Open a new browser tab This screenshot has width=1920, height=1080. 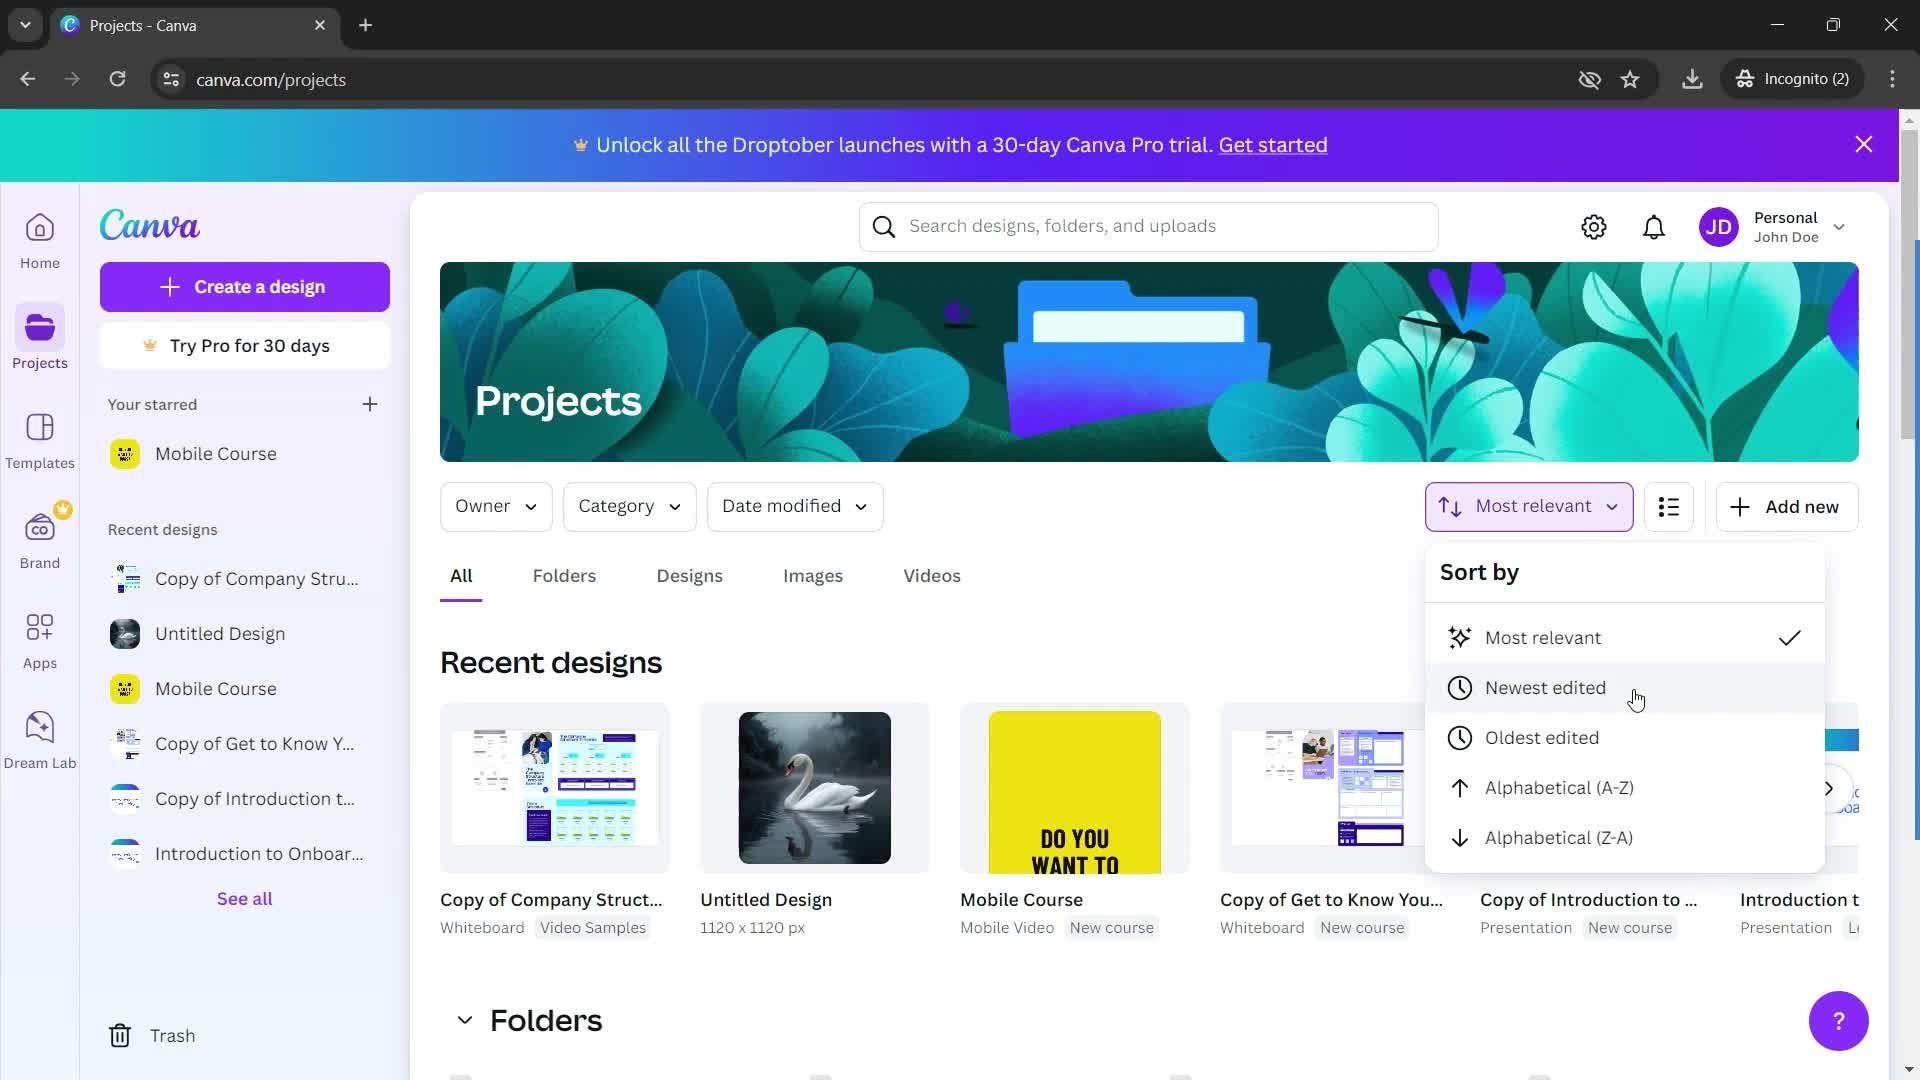coord(366,25)
